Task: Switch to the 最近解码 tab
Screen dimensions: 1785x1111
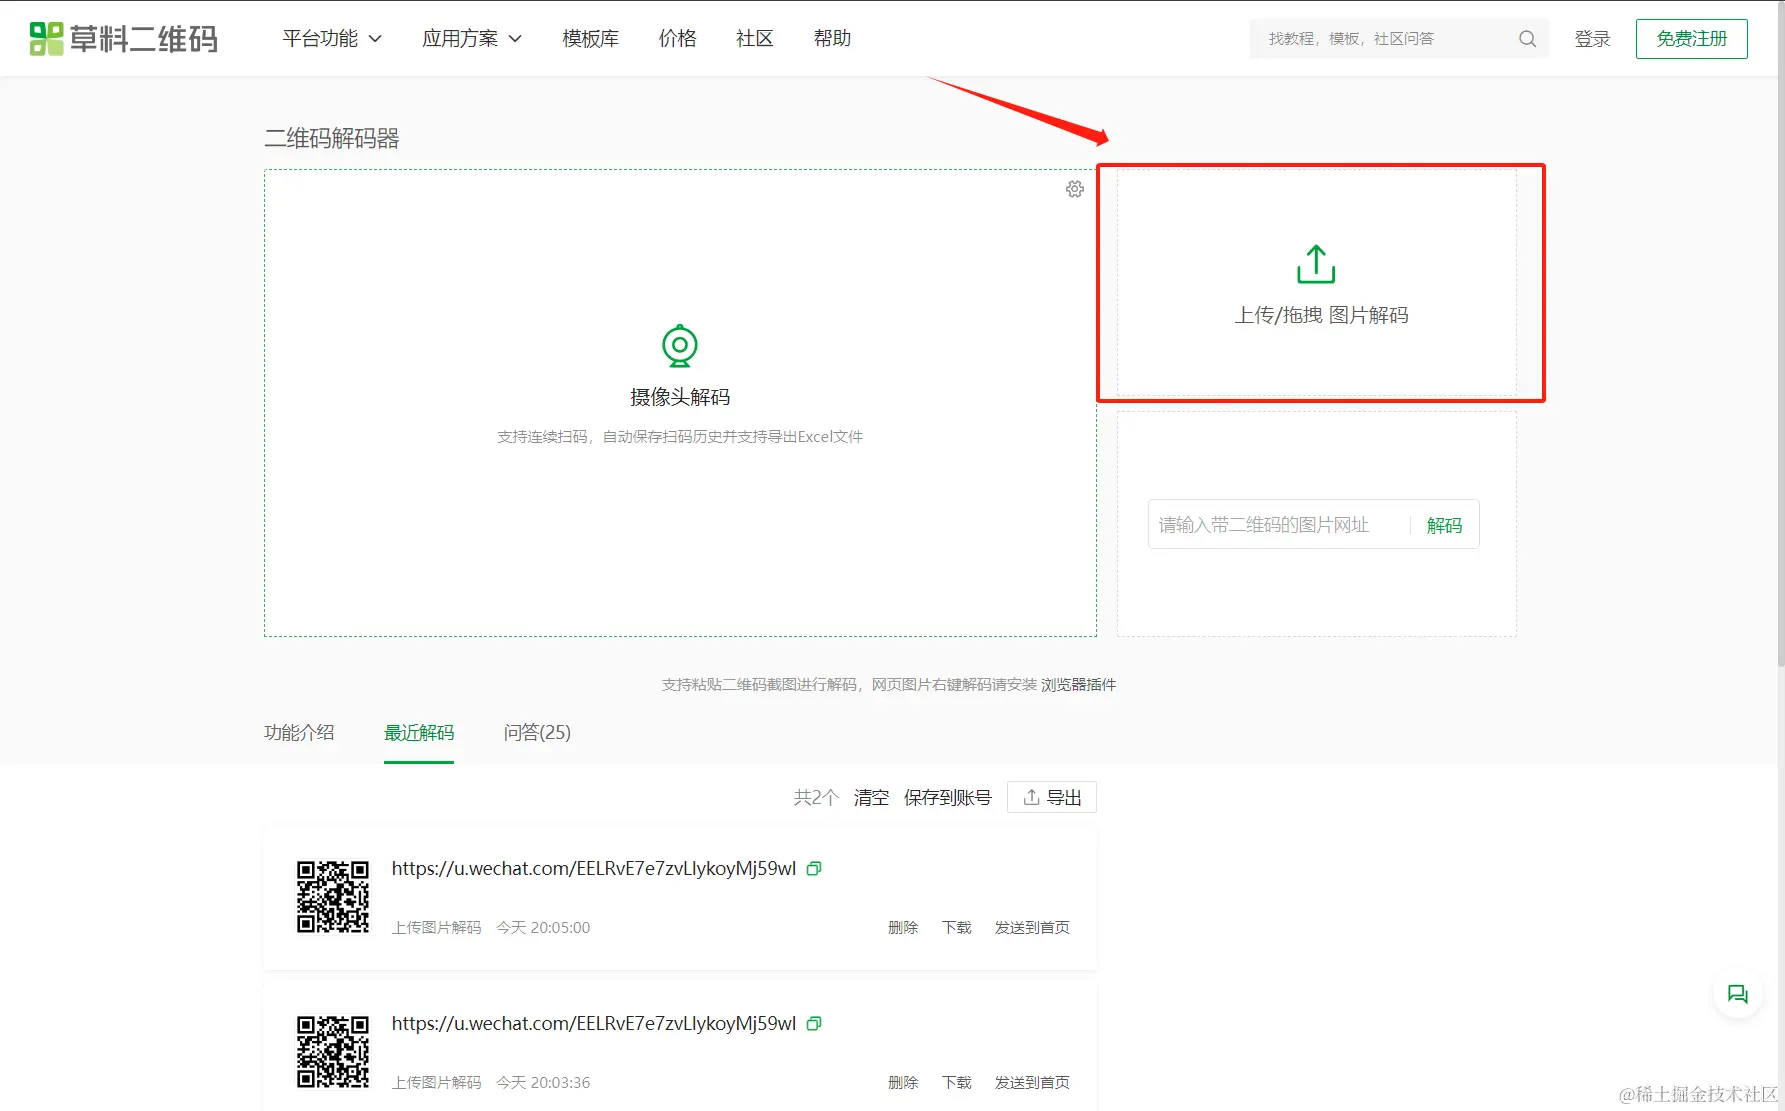Action: 419,733
